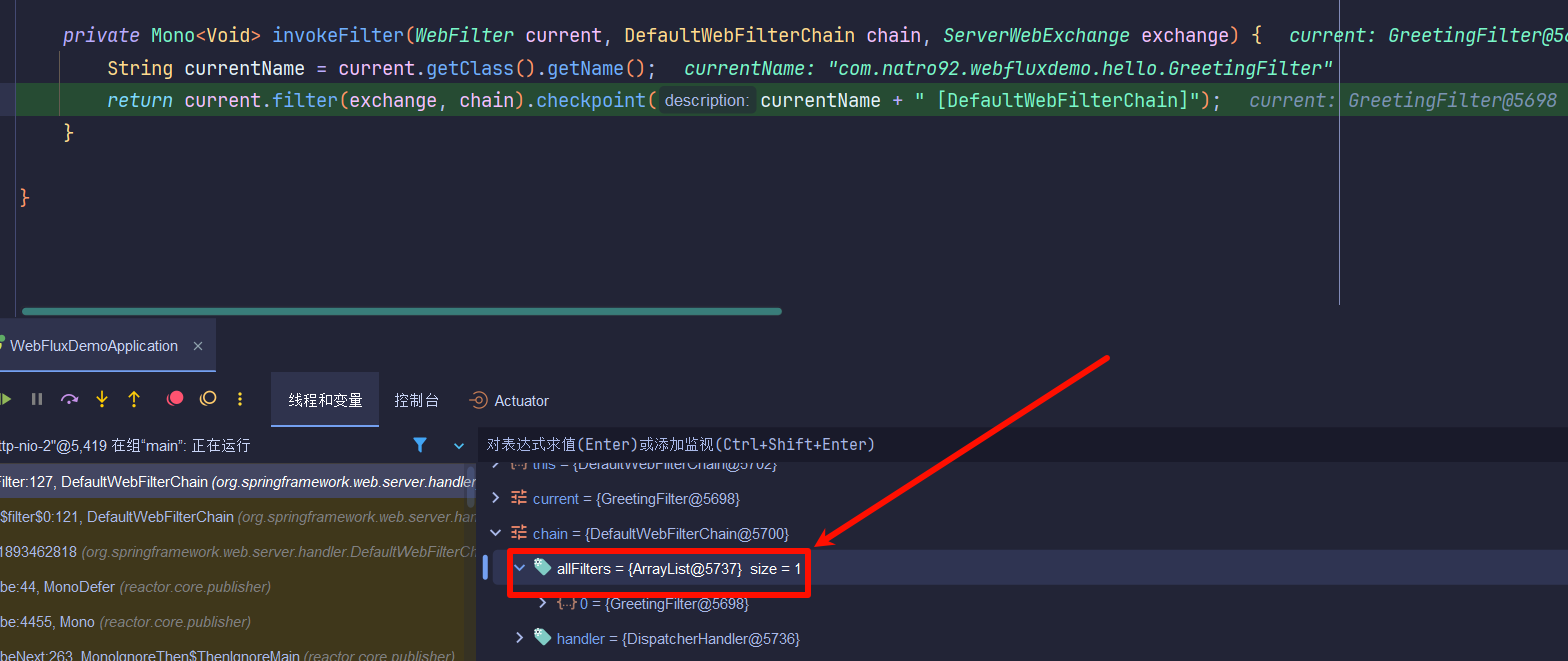Image resolution: width=1568 pixels, height=661 pixels.
Task: Click the frames list vertical scrollbar
Action: pyautogui.click(x=470, y=488)
